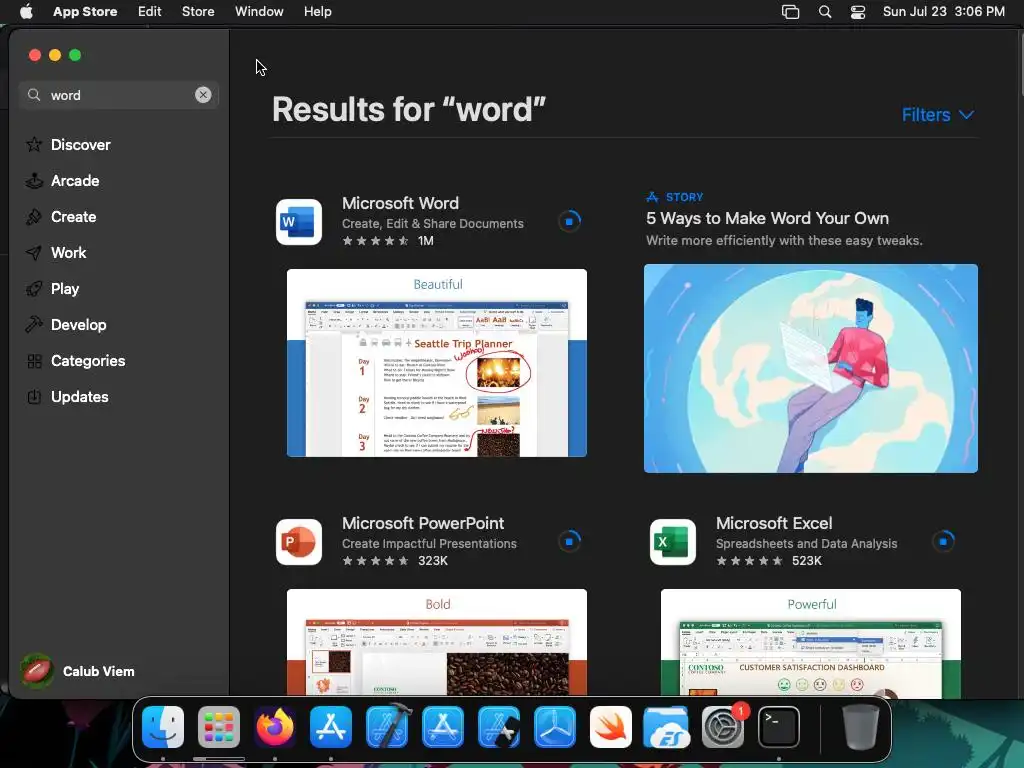The width and height of the screenshot is (1024, 768).
Task: Click PowerPoint rating count 323K
Action: [x=432, y=561]
